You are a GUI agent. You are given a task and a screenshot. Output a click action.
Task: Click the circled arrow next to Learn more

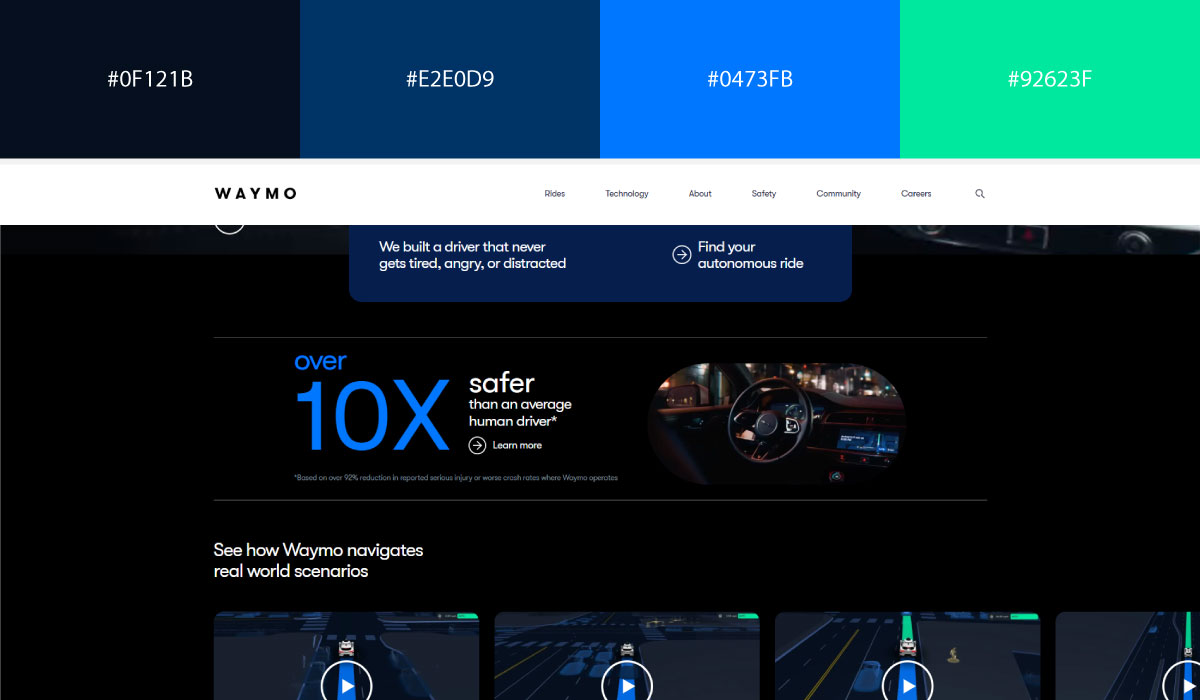(x=477, y=446)
